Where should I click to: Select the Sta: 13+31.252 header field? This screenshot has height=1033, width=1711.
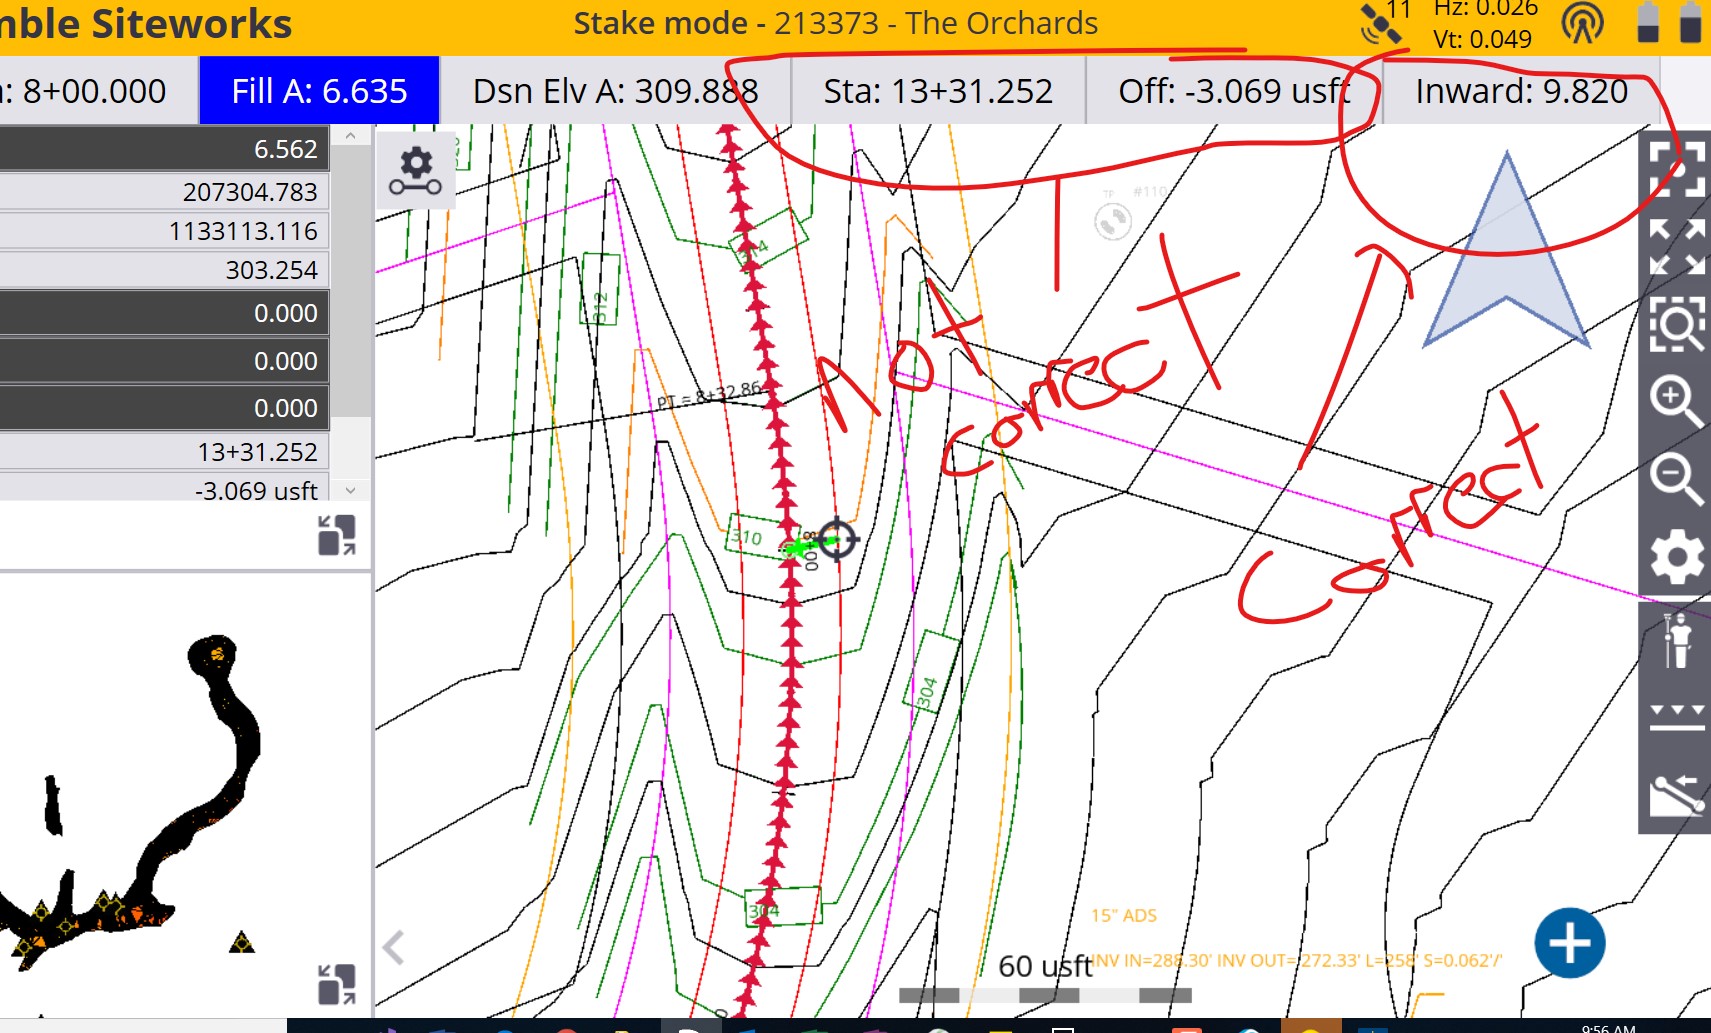click(x=937, y=91)
